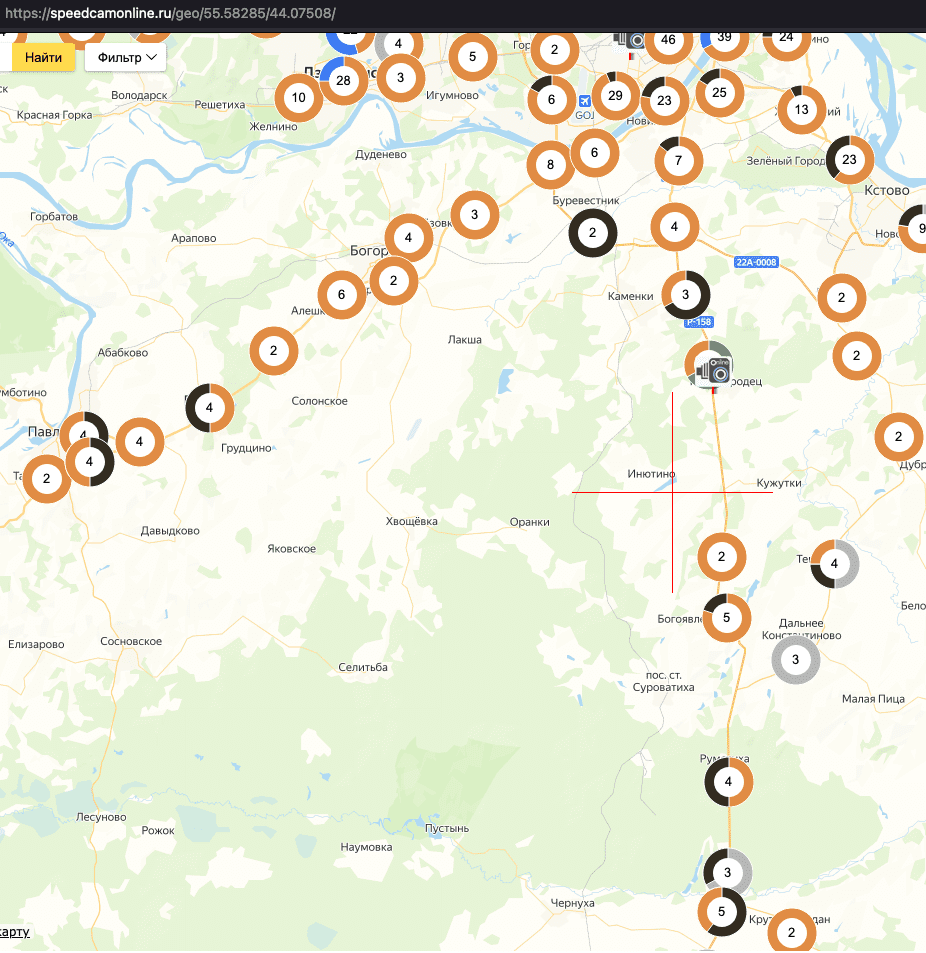Open the 5-camera cluster near Богоявление

click(727, 618)
